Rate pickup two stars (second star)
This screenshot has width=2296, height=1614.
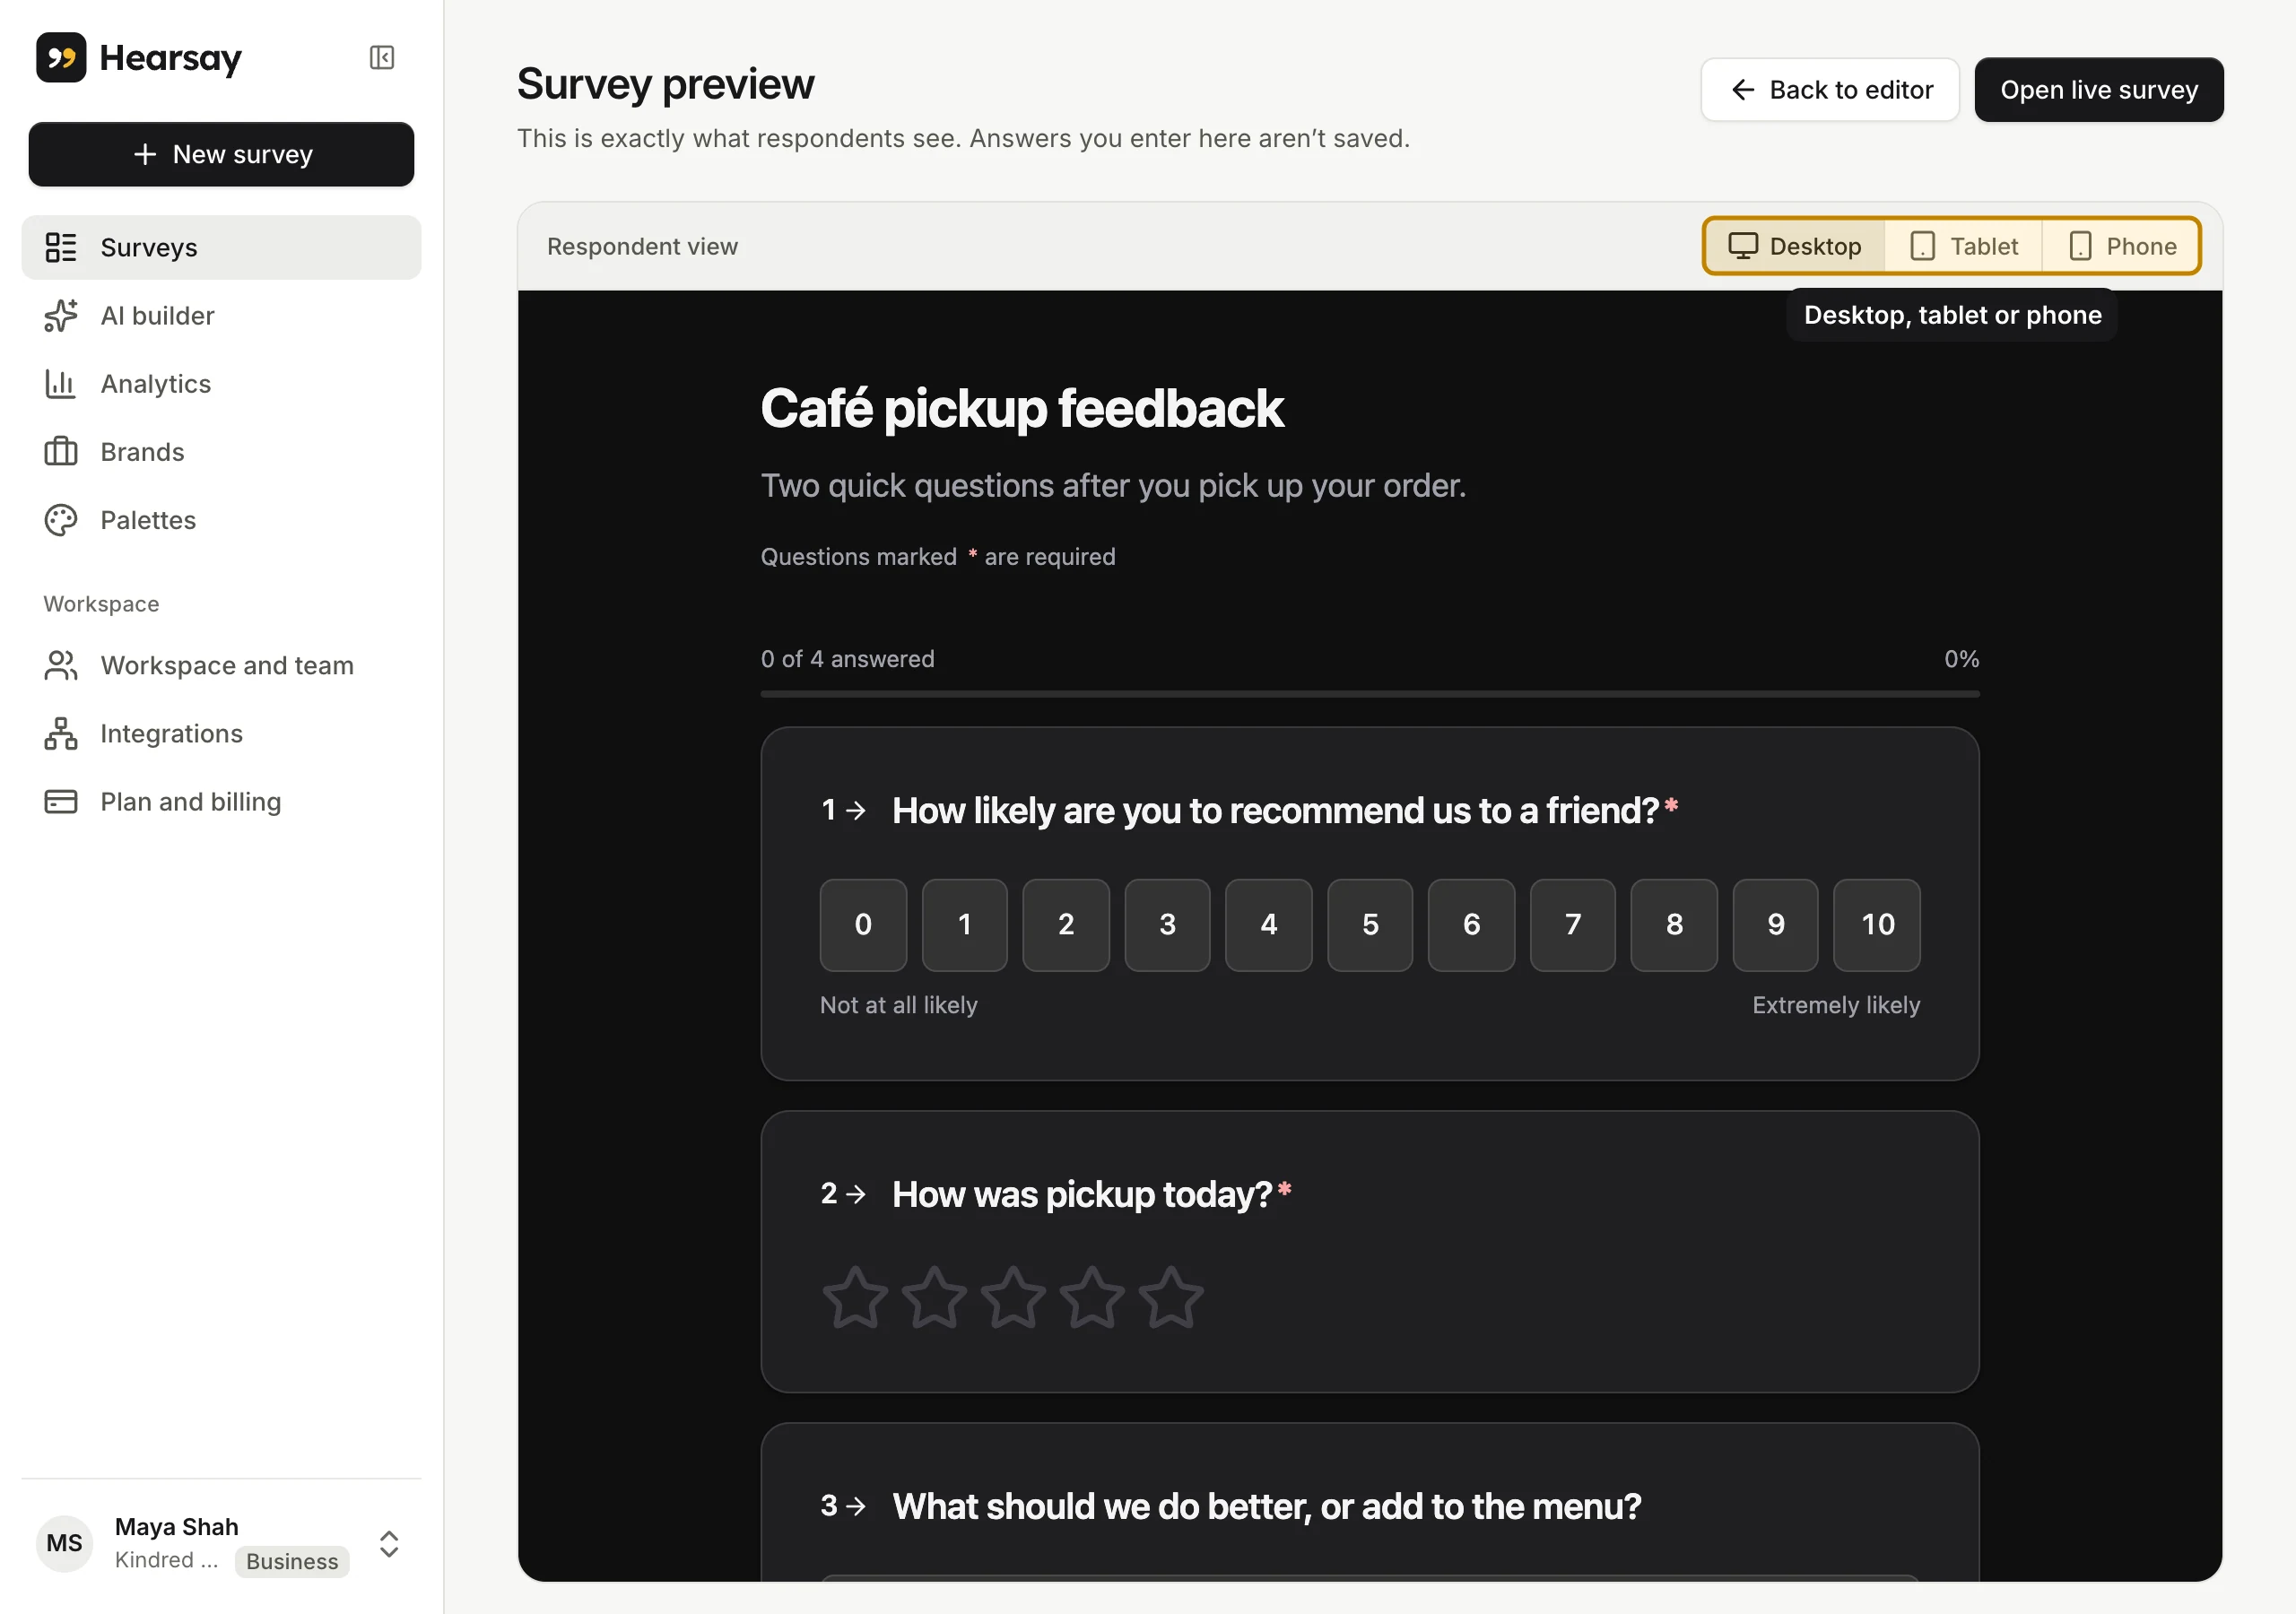tap(934, 1298)
